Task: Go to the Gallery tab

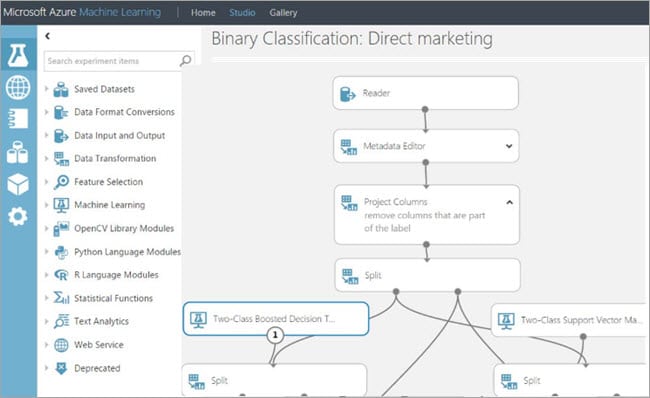Action: [283, 13]
